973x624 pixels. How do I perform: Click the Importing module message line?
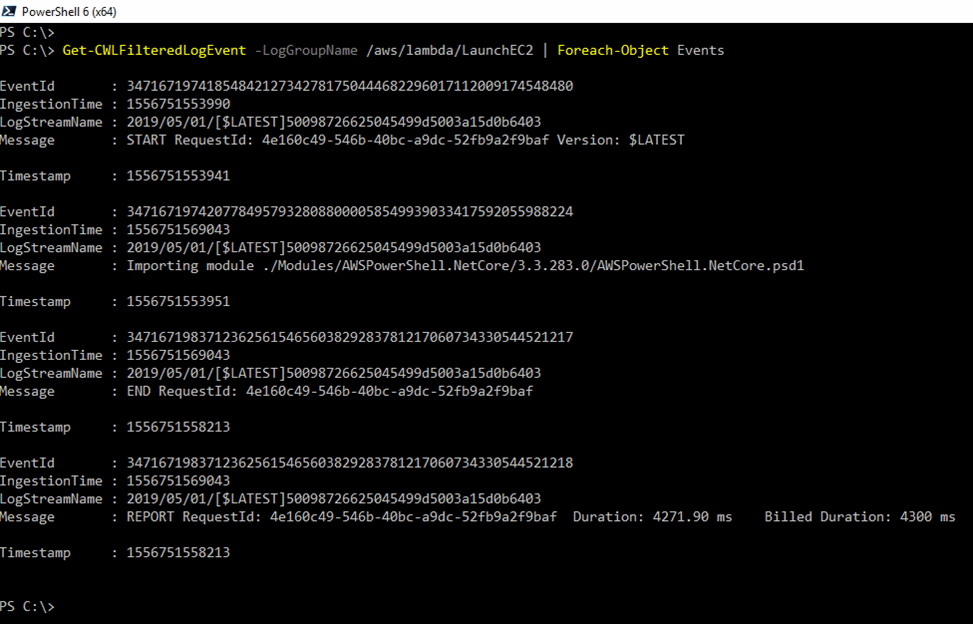pyautogui.click(x=465, y=266)
